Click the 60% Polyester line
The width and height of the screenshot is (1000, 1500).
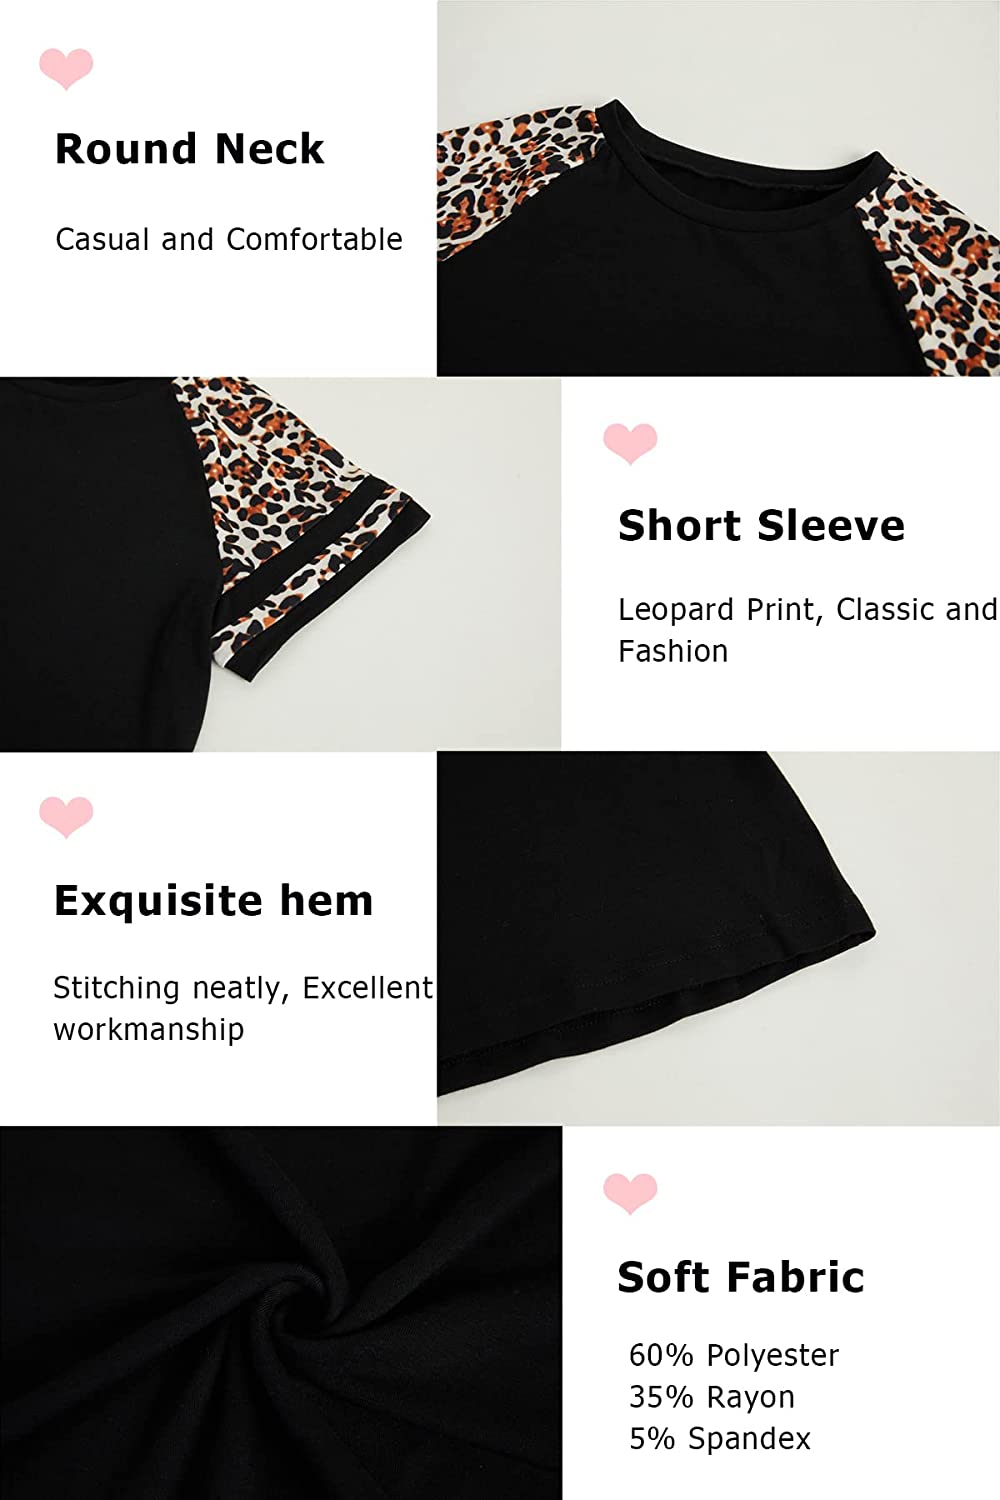click(734, 1355)
